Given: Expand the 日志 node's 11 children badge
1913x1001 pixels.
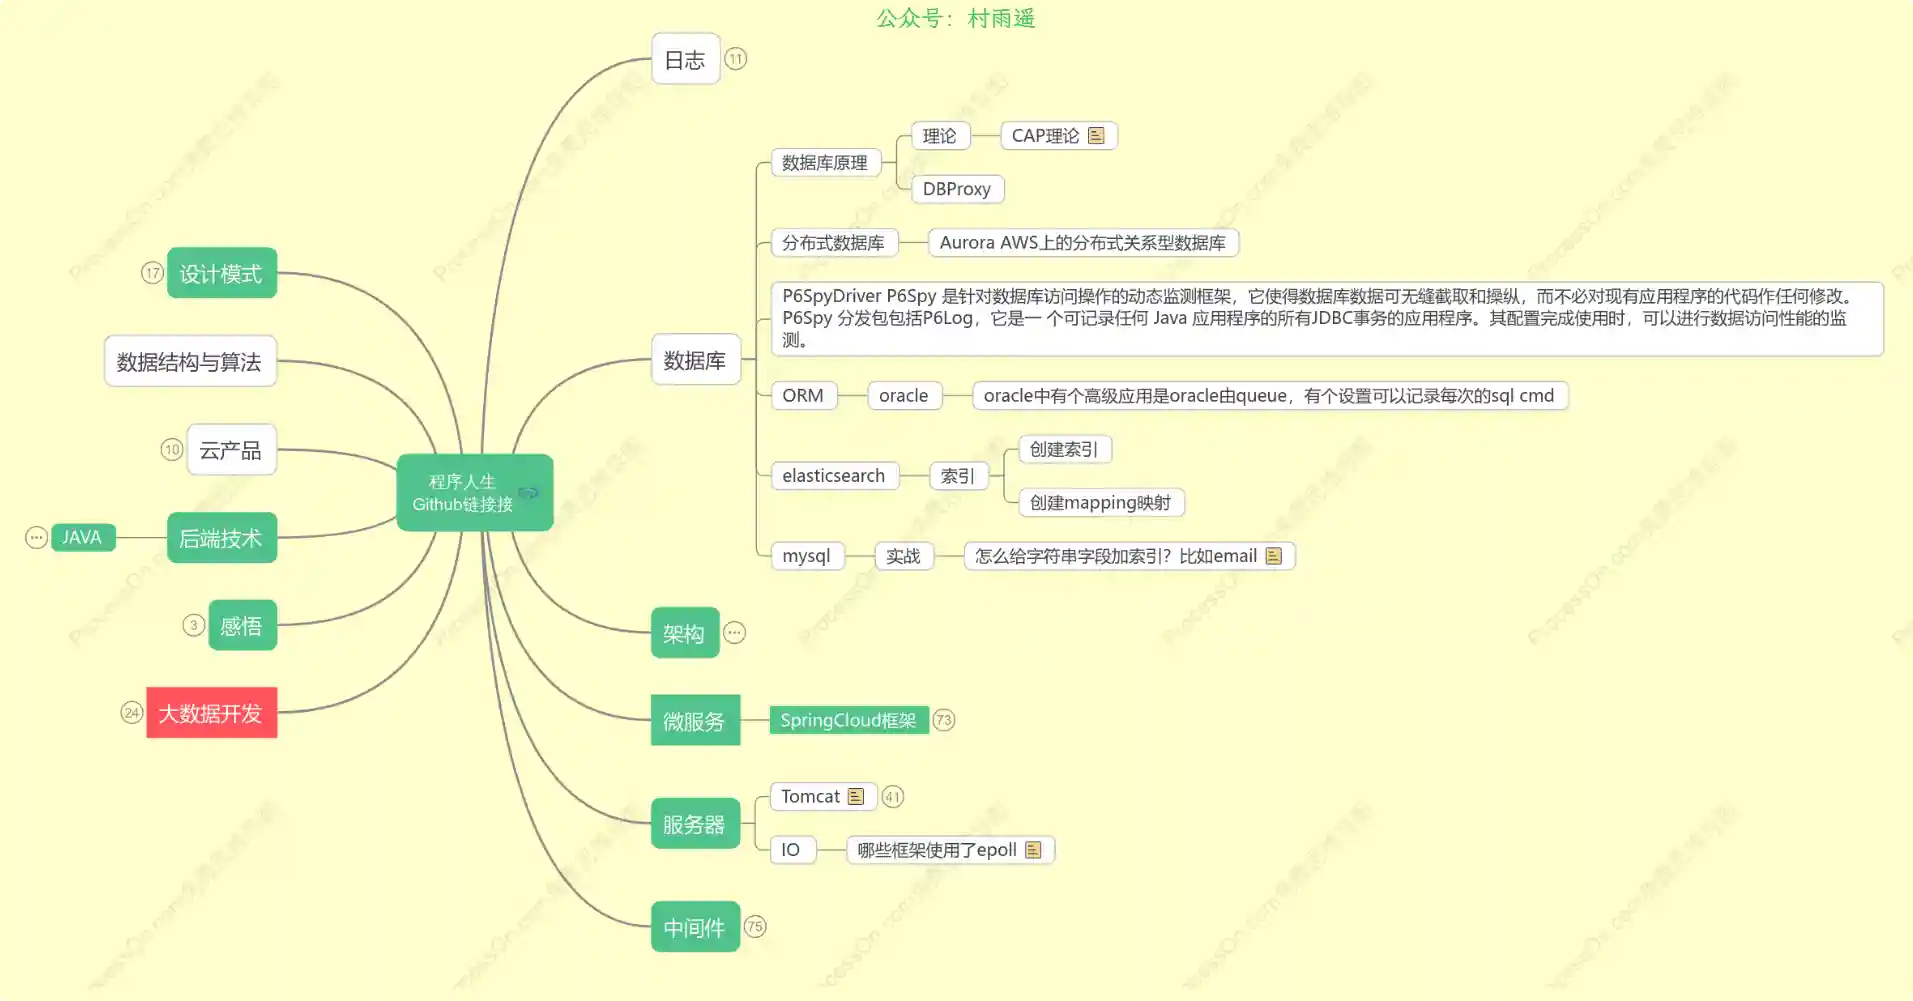Looking at the screenshot, I should (x=735, y=59).
